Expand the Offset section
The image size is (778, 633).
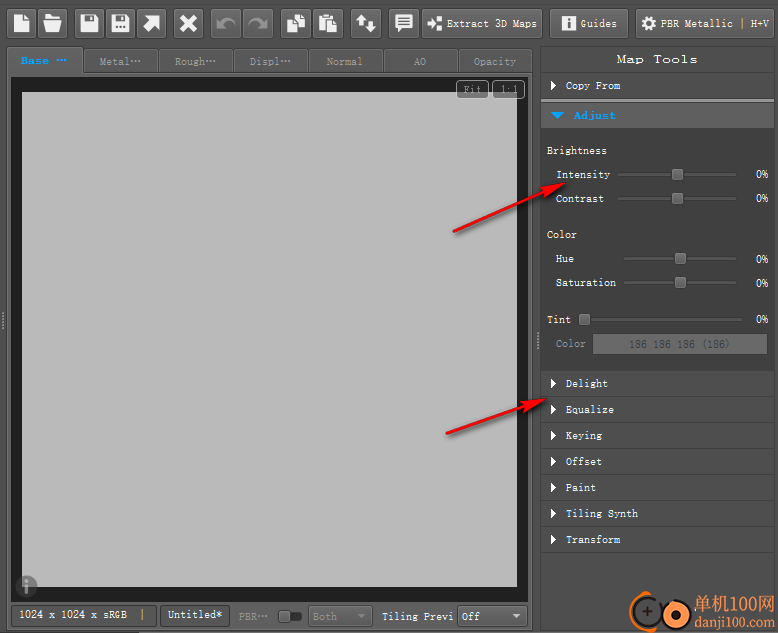657,462
